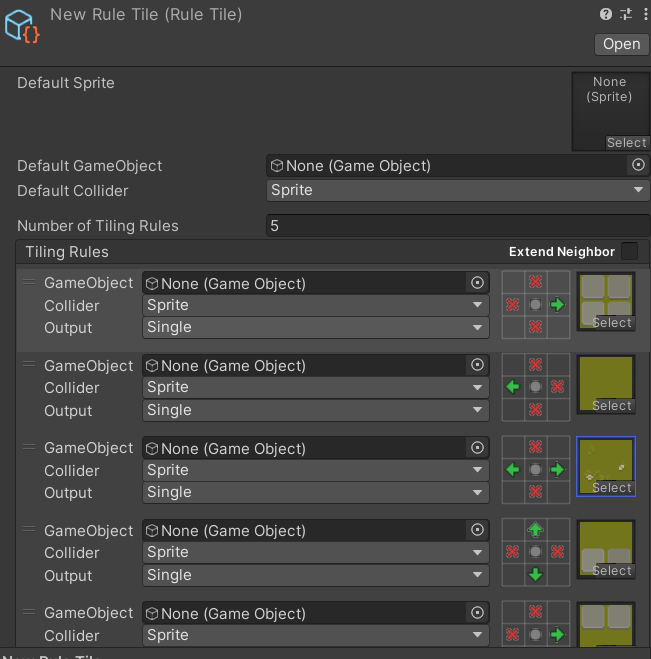Open fifth rule's Collider dropdown
651x659 pixels.
pyautogui.click(x=316, y=635)
